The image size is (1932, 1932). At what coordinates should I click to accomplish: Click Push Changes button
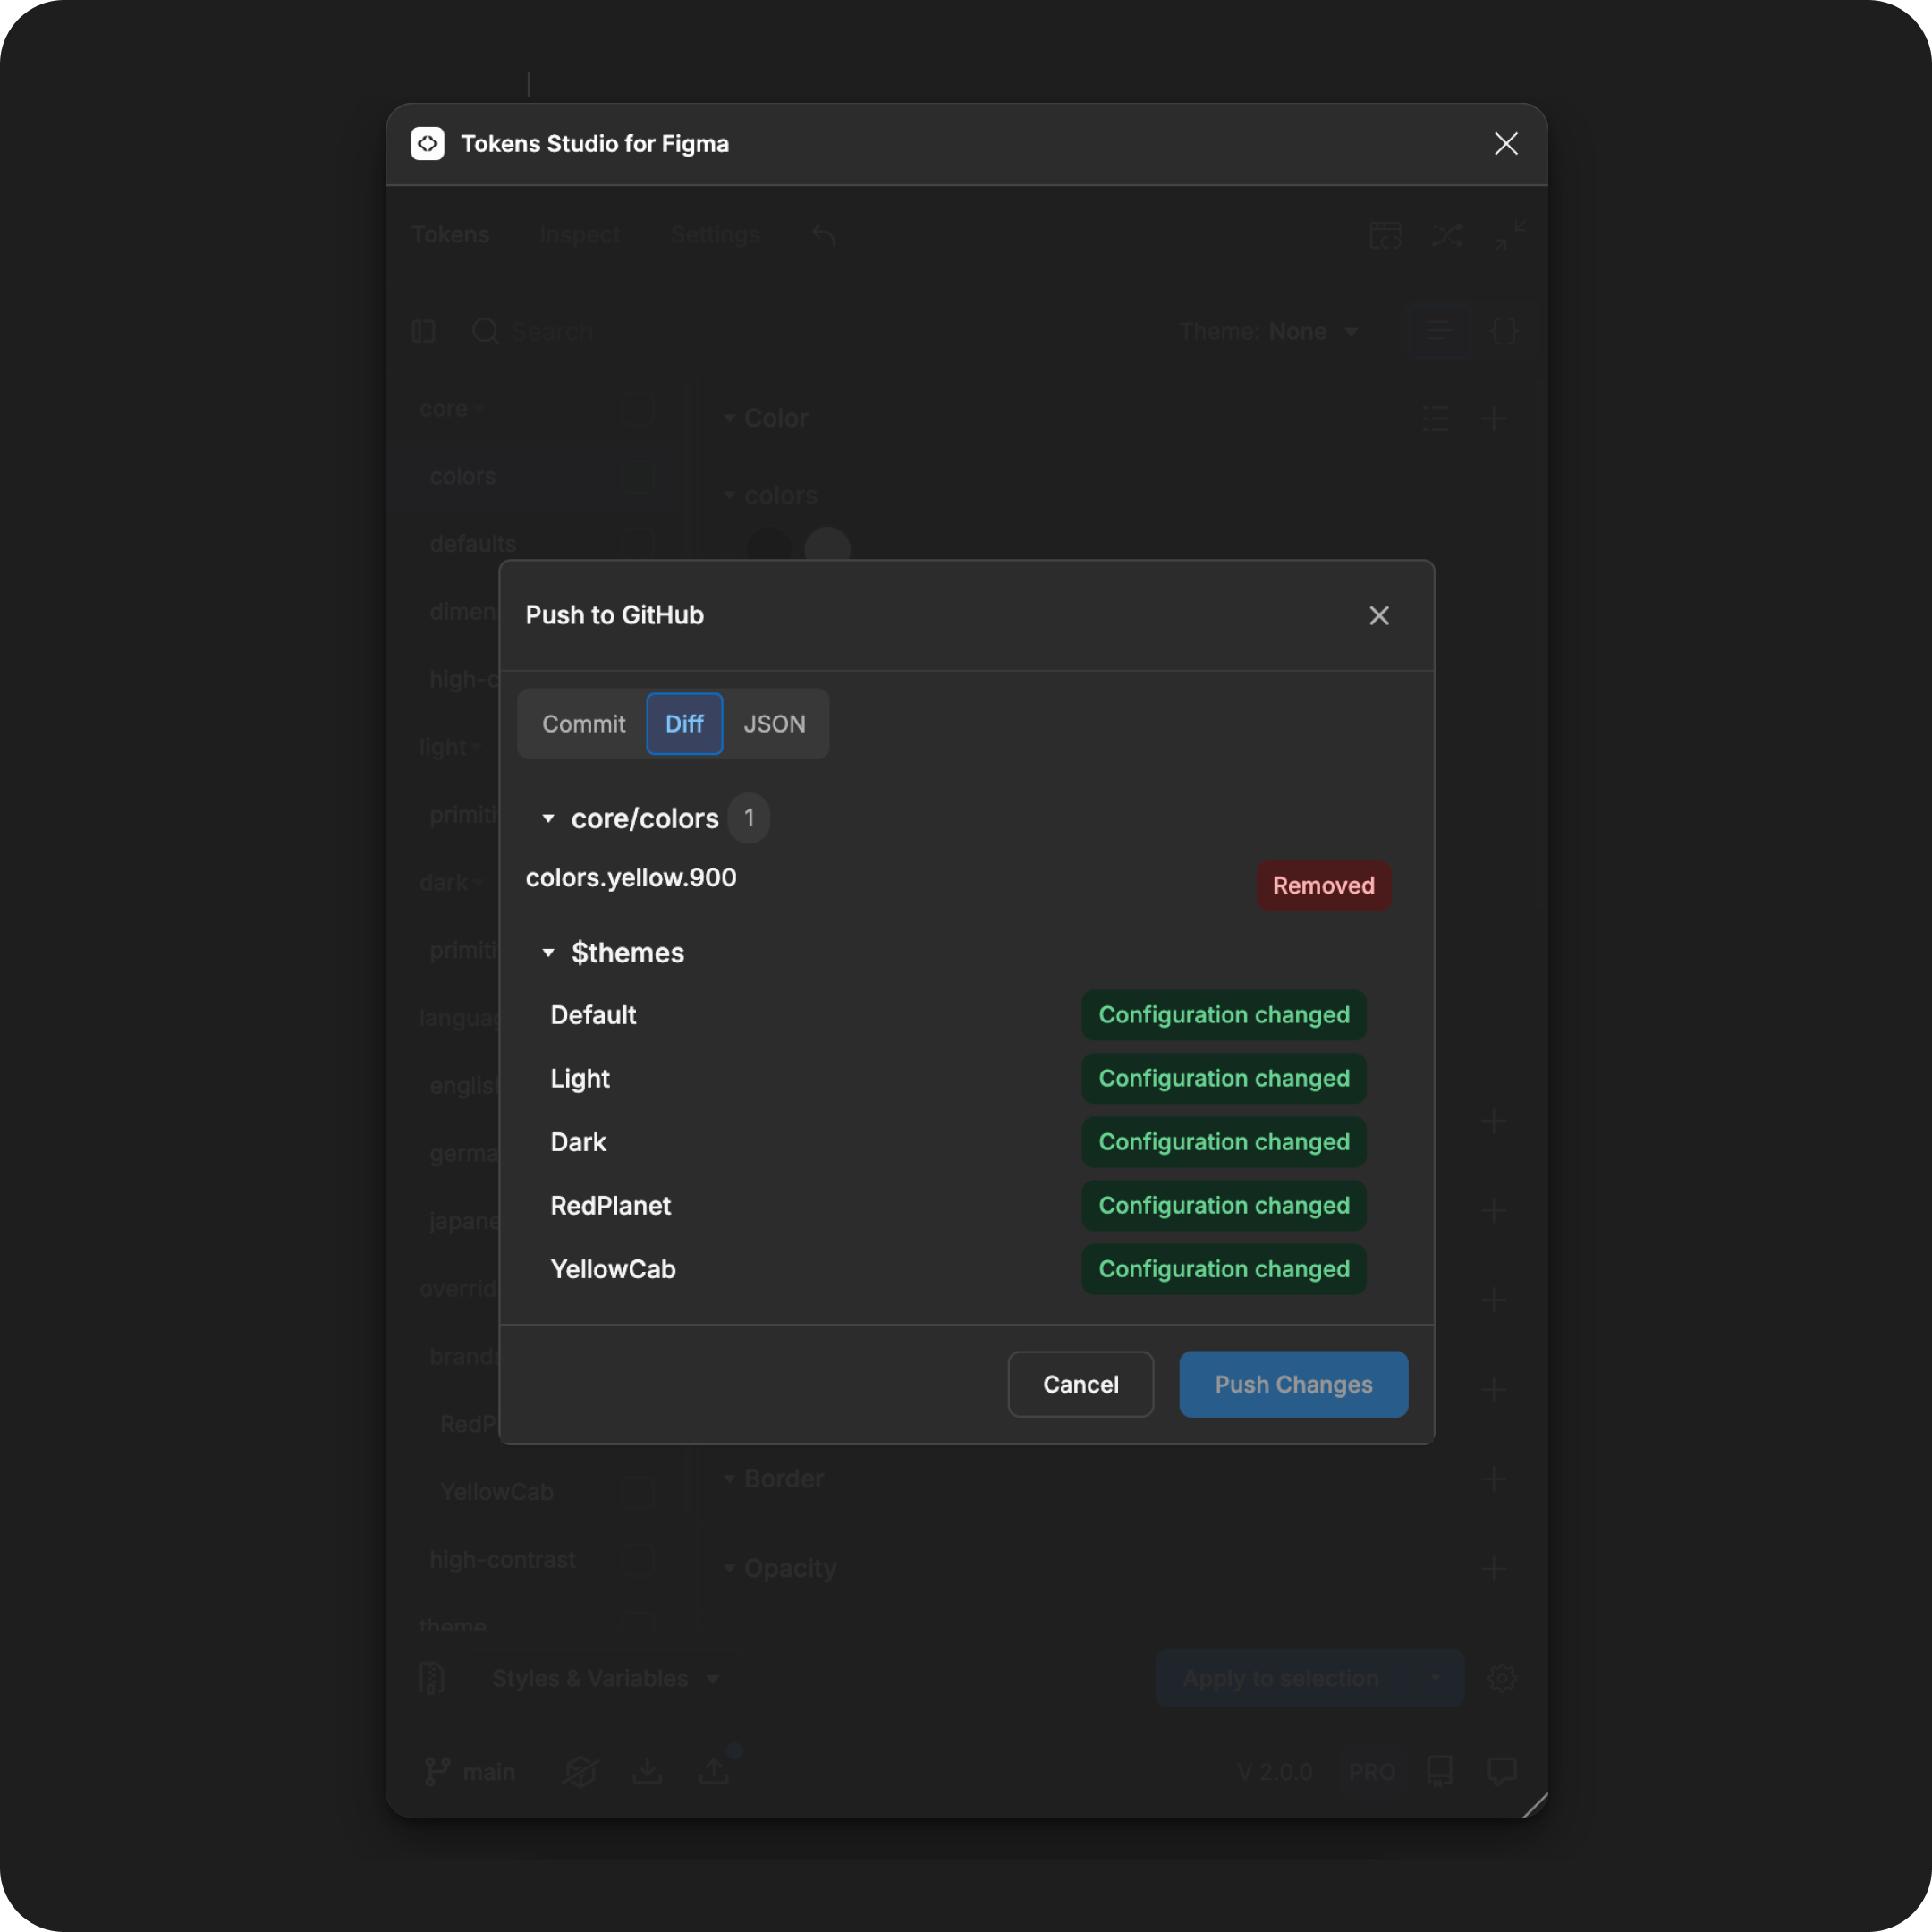[x=1294, y=1384]
